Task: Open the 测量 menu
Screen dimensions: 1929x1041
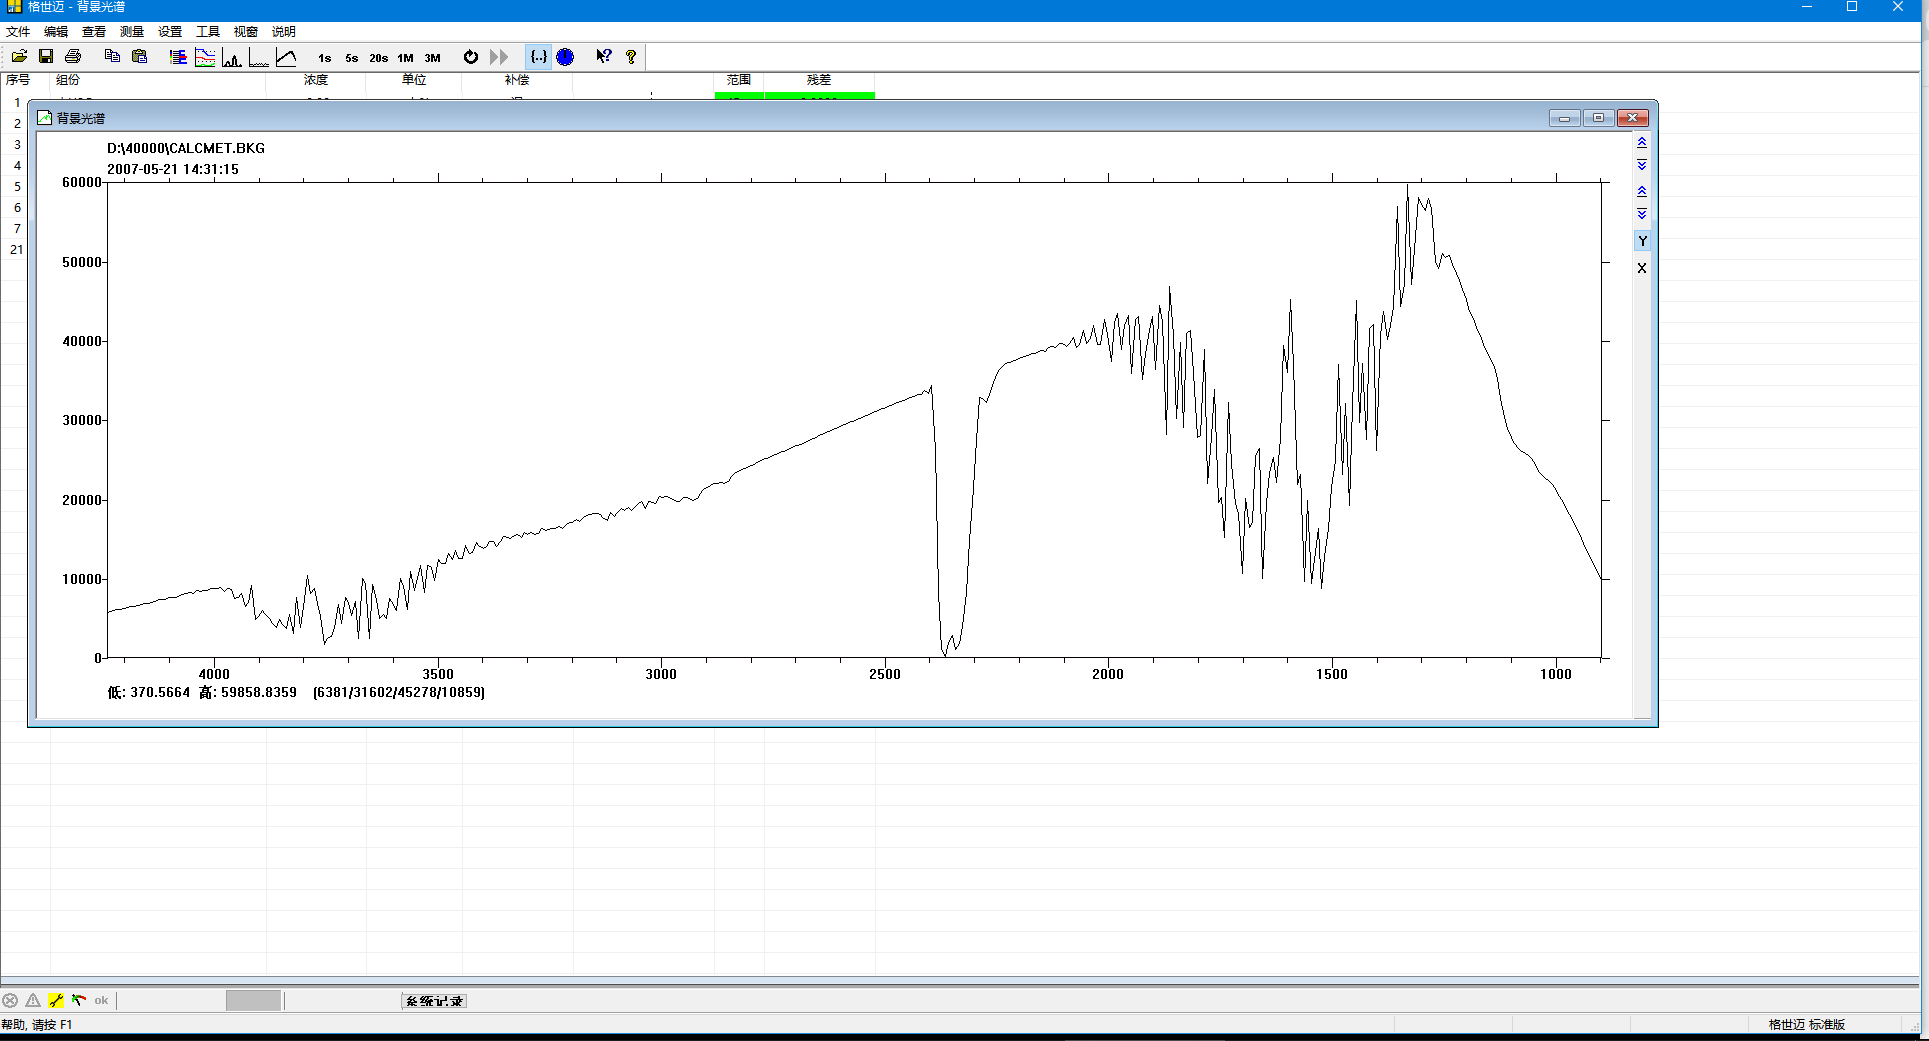Action: pyautogui.click(x=132, y=32)
